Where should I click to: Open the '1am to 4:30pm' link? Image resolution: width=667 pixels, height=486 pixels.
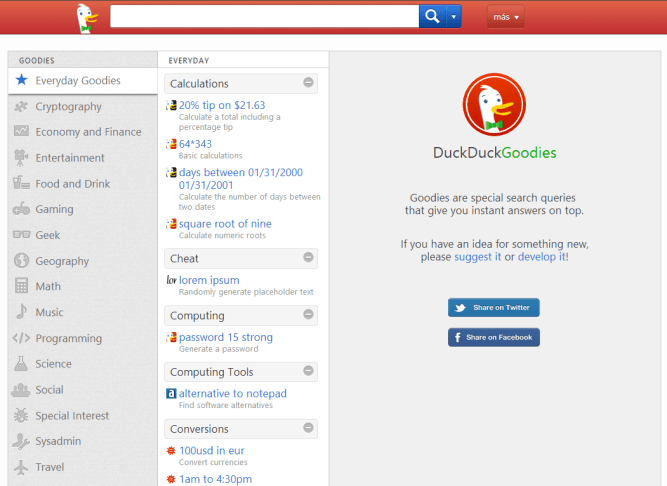215,479
